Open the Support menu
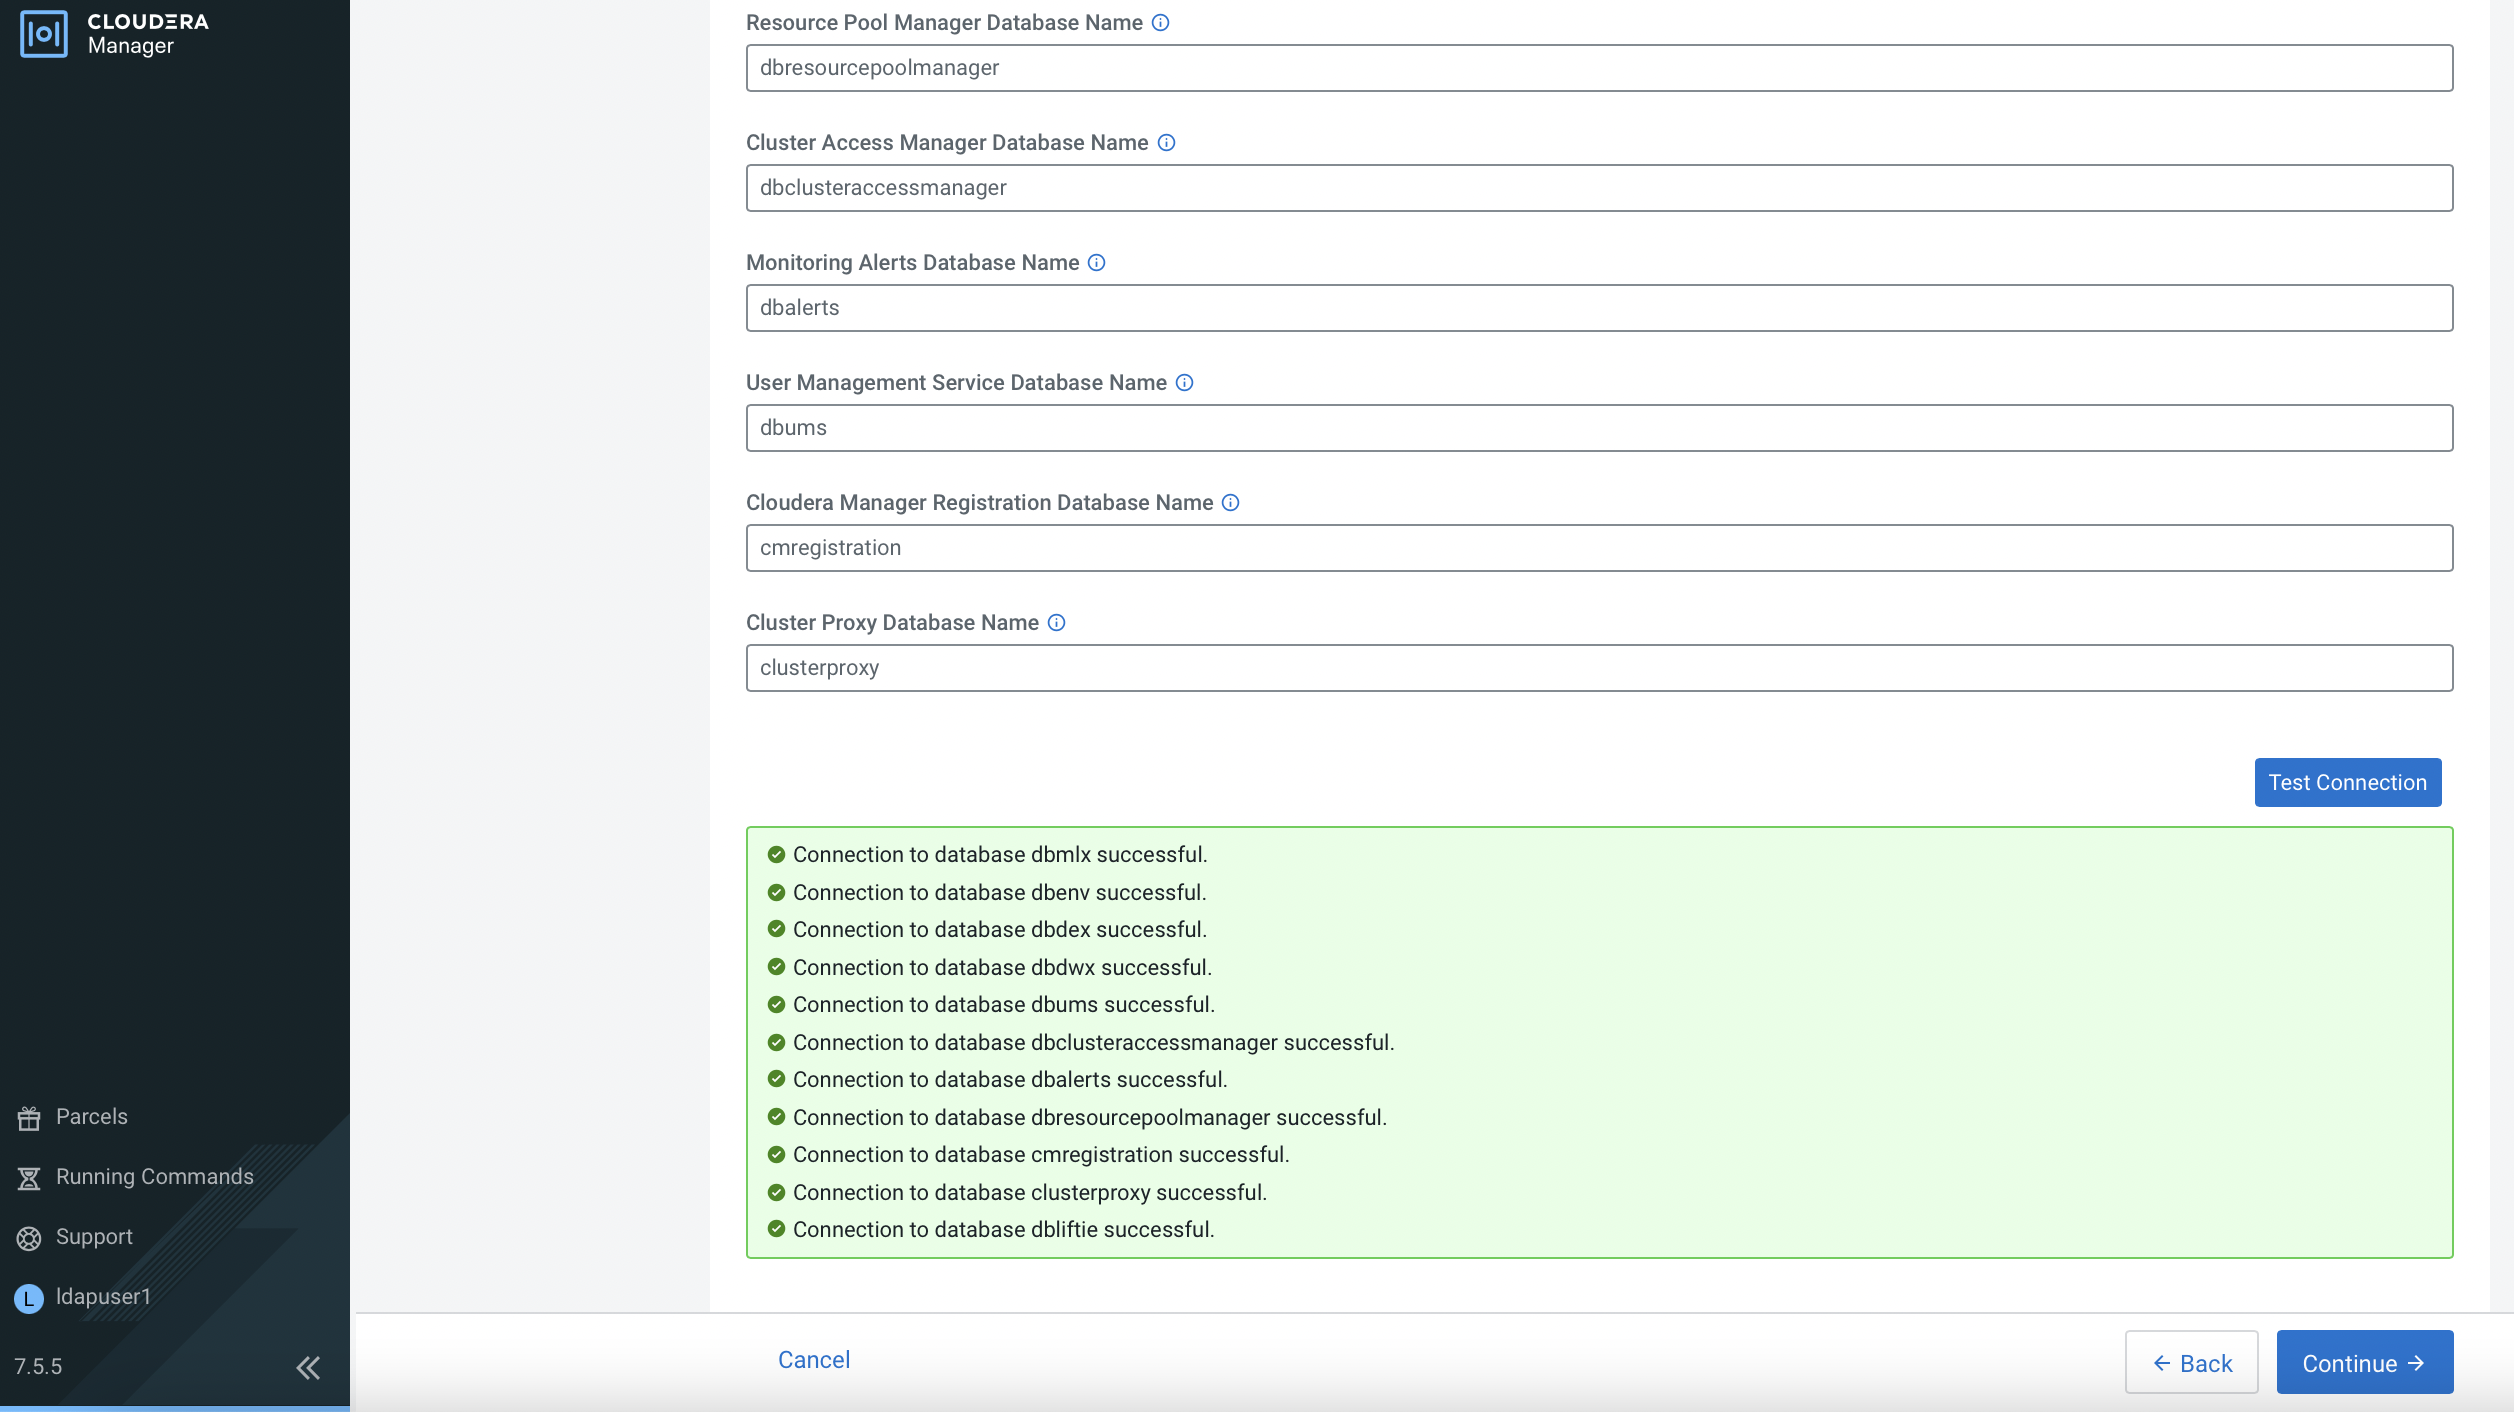2514x1412 pixels. pos(93,1237)
